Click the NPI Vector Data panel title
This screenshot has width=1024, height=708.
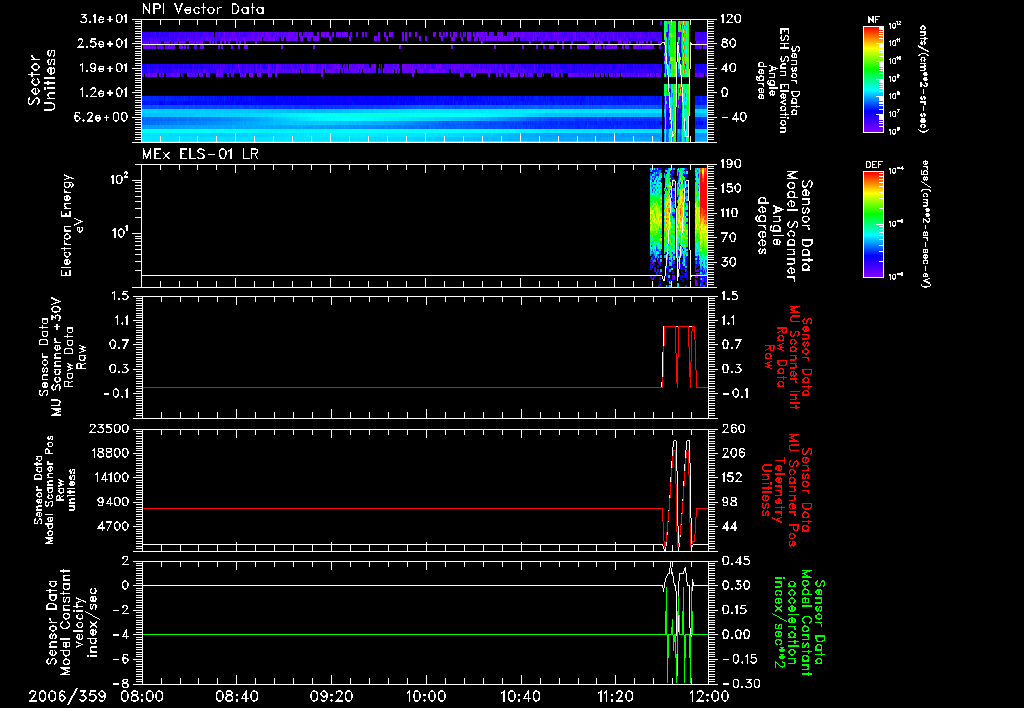tap(203, 9)
